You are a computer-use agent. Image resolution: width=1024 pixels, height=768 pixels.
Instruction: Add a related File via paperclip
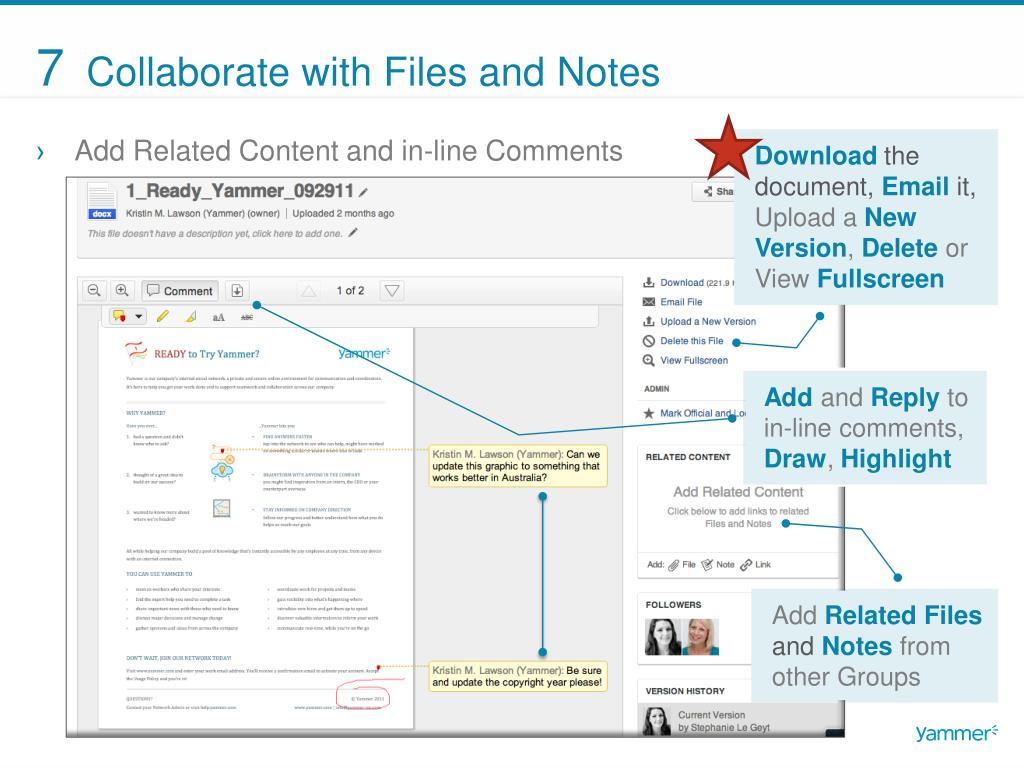coord(682,565)
